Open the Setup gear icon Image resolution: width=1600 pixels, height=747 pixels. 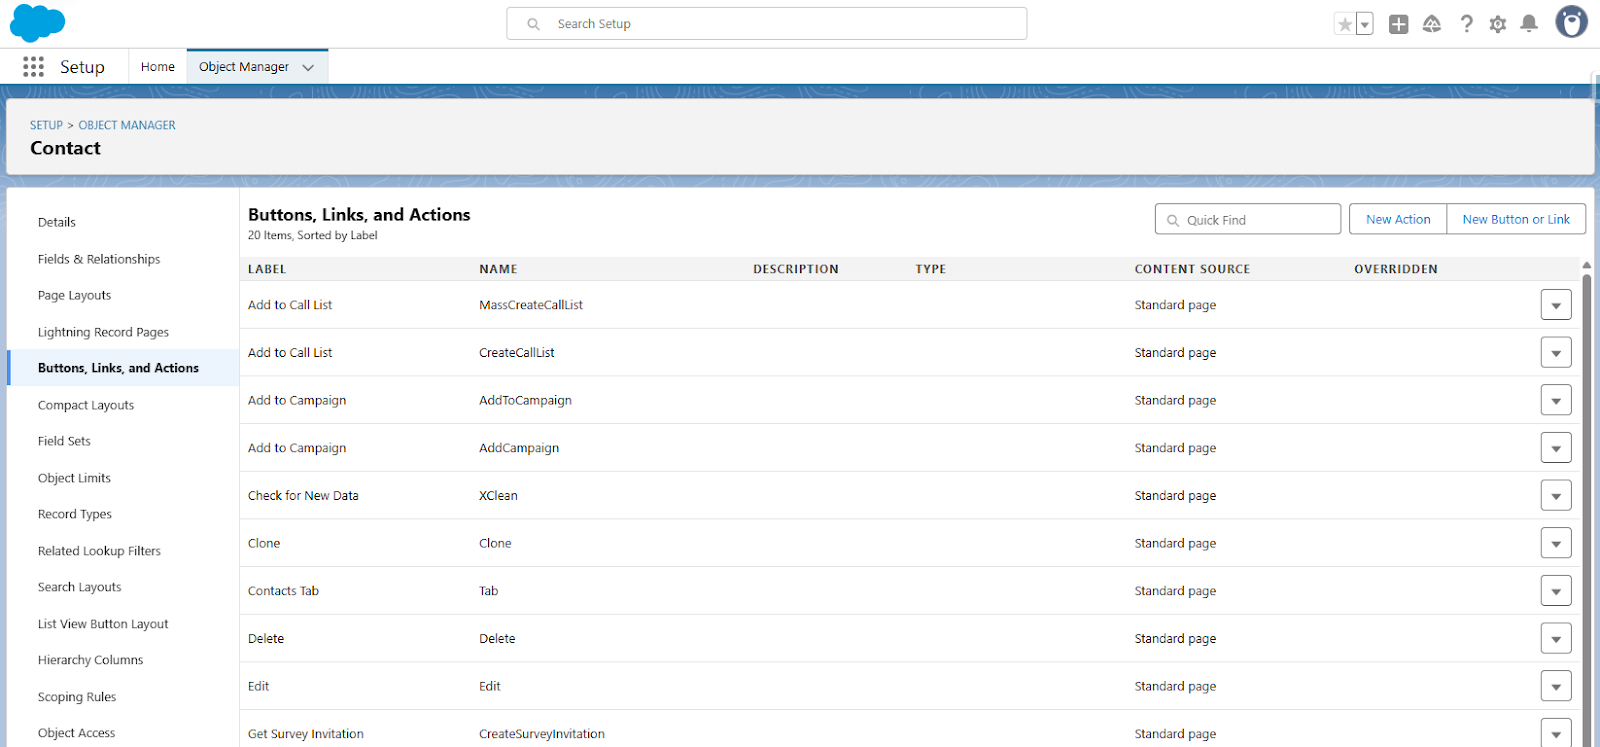point(1497,24)
